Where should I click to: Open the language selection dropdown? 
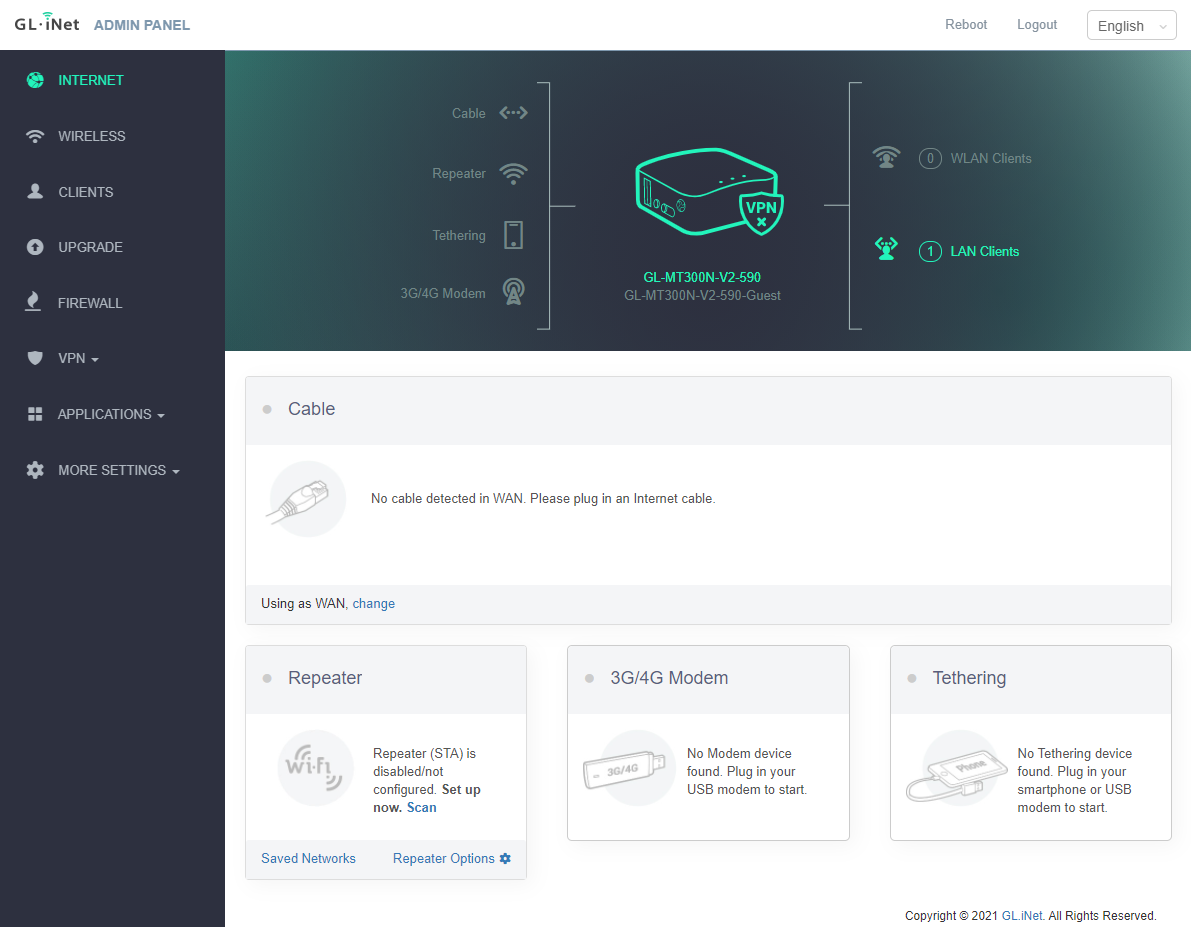(x=1131, y=26)
